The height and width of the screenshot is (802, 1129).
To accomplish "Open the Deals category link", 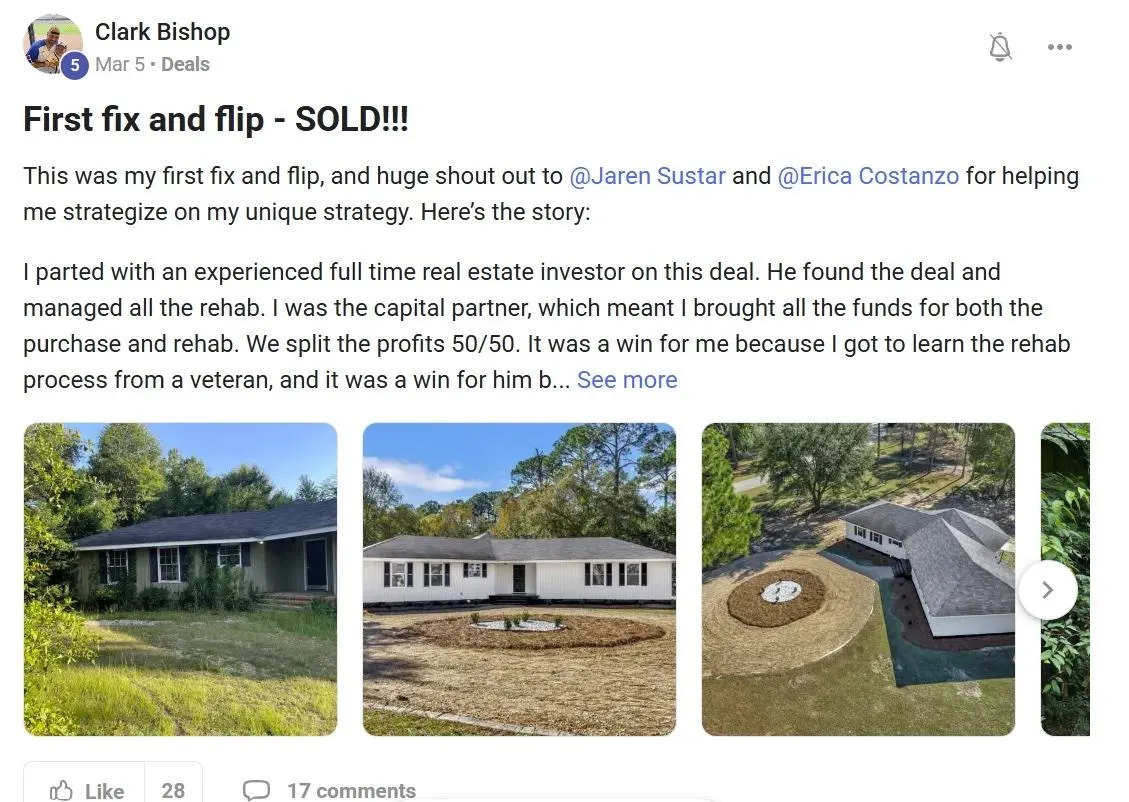I will click(x=185, y=64).
